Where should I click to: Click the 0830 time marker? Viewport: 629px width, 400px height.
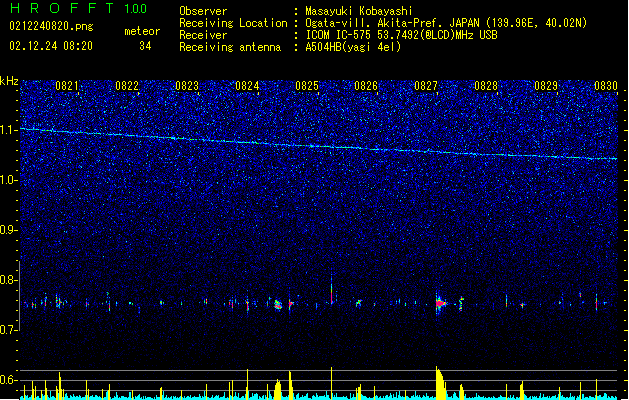coord(606,86)
